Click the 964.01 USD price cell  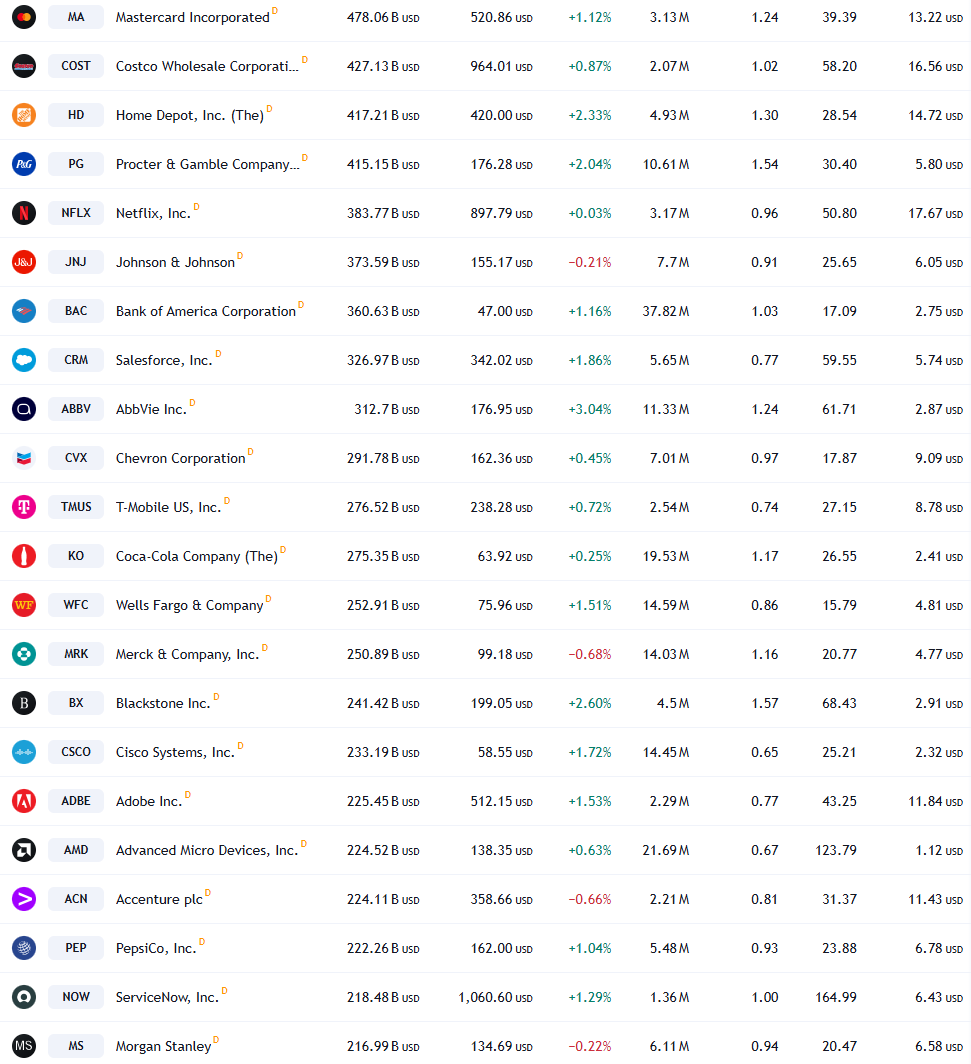tap(501, 66)
